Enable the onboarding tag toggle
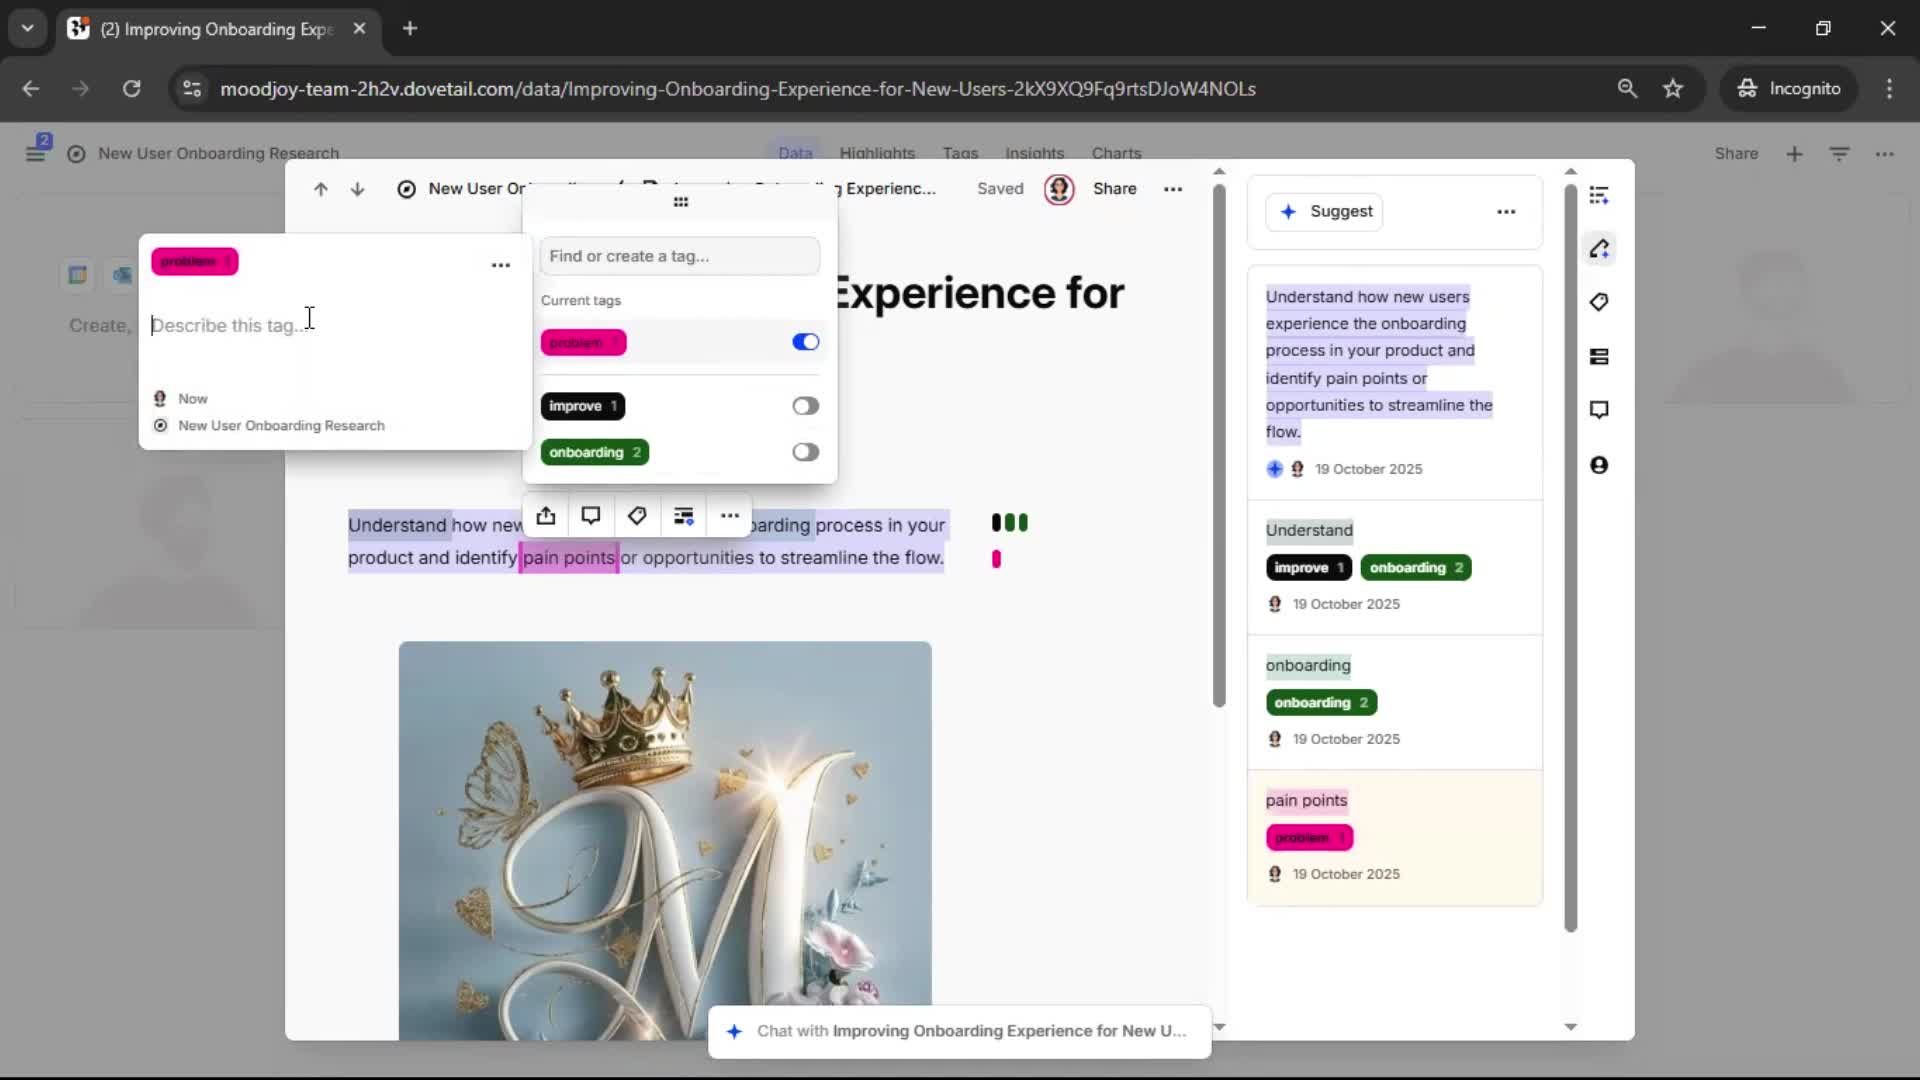 click(805, 452)
